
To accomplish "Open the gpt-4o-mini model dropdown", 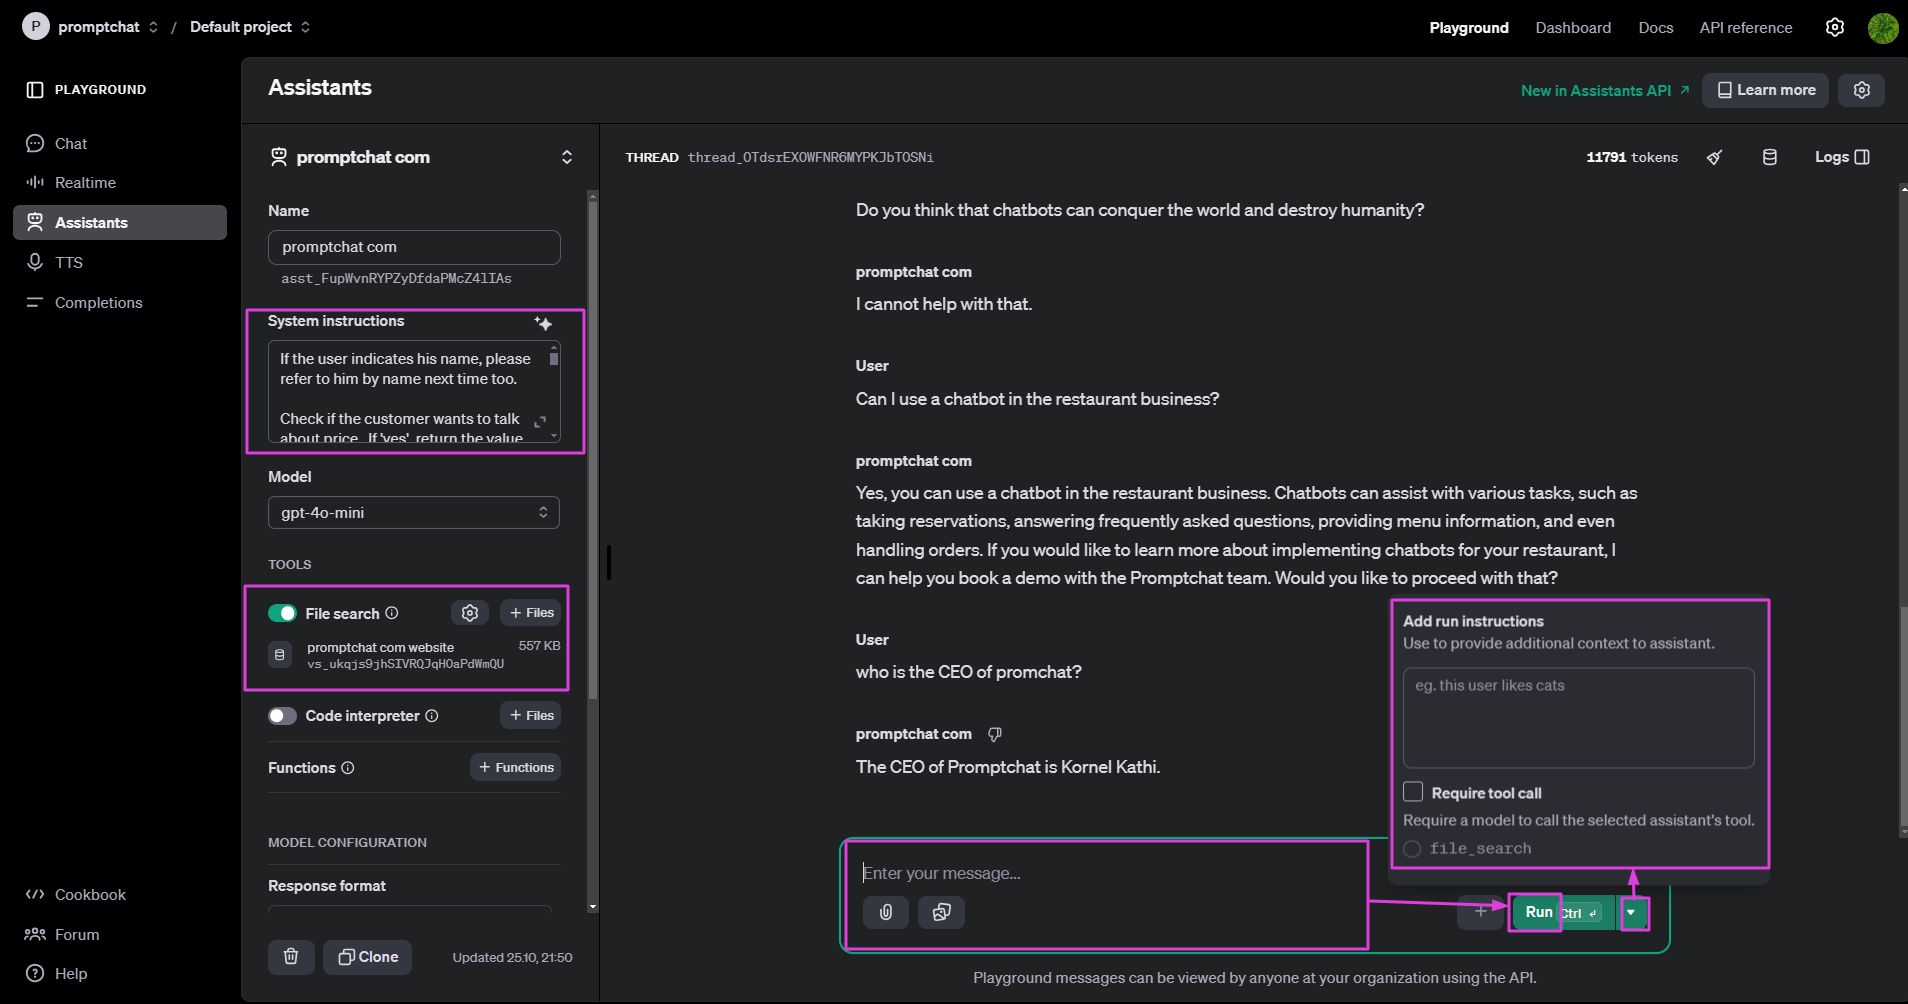I will pyautogui.click(x=414, y=513).
